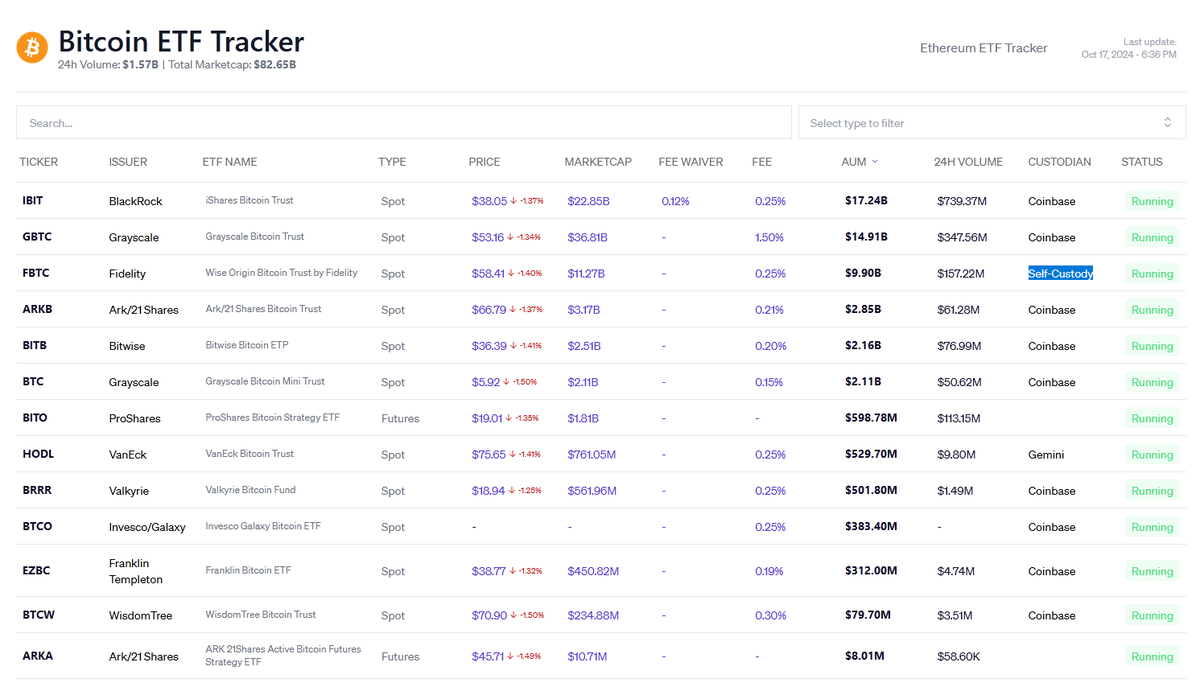This screenshot has height=683, width=1200.
Task: Click the VanEck issuer cell
Action: 128,455
